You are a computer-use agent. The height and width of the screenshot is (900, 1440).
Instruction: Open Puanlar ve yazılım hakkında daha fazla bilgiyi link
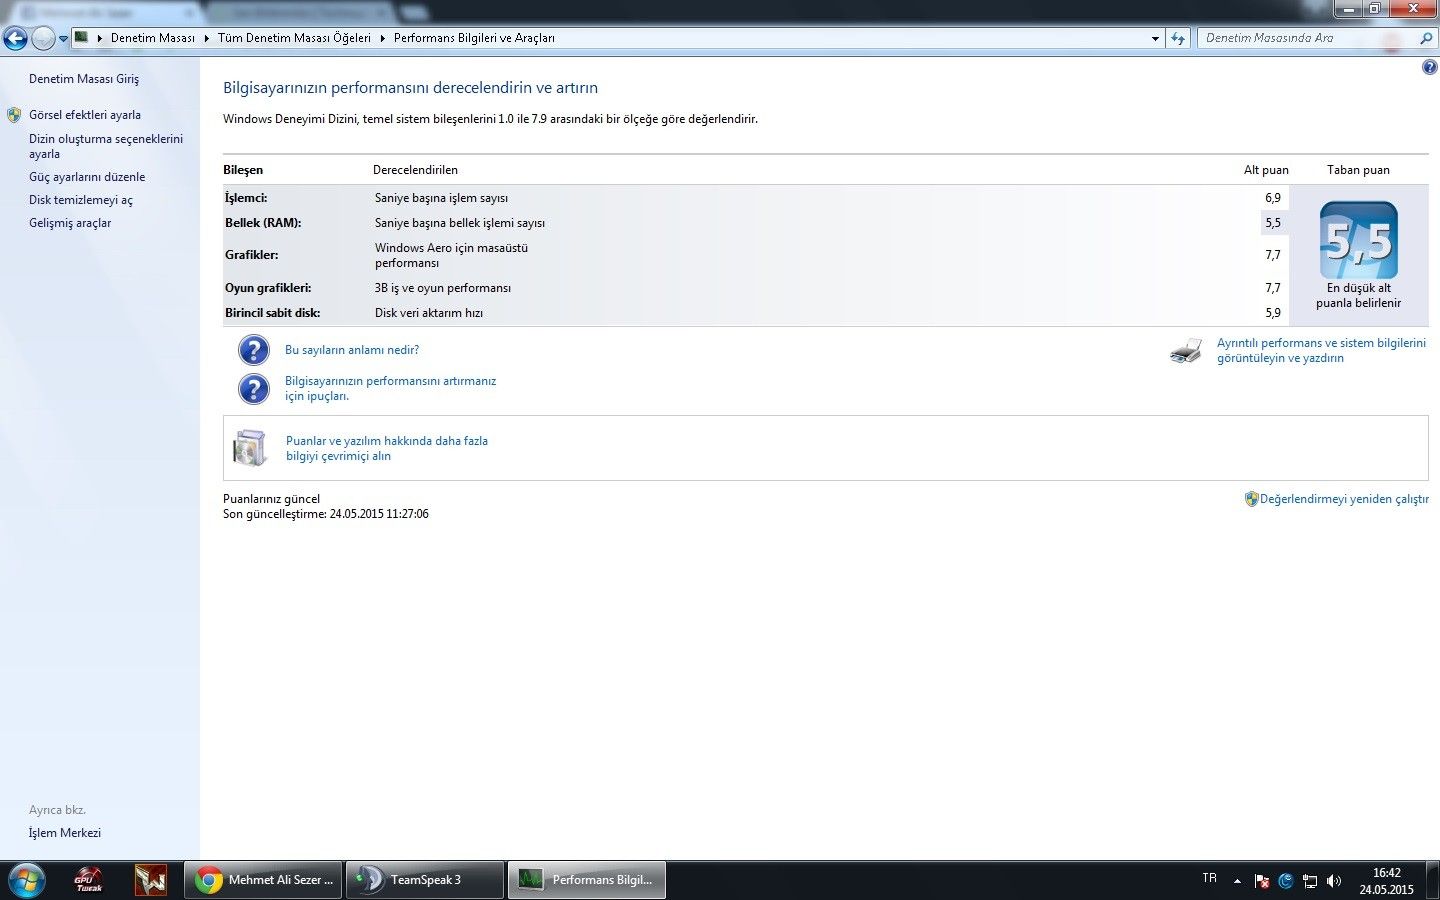tap(387, 448)
